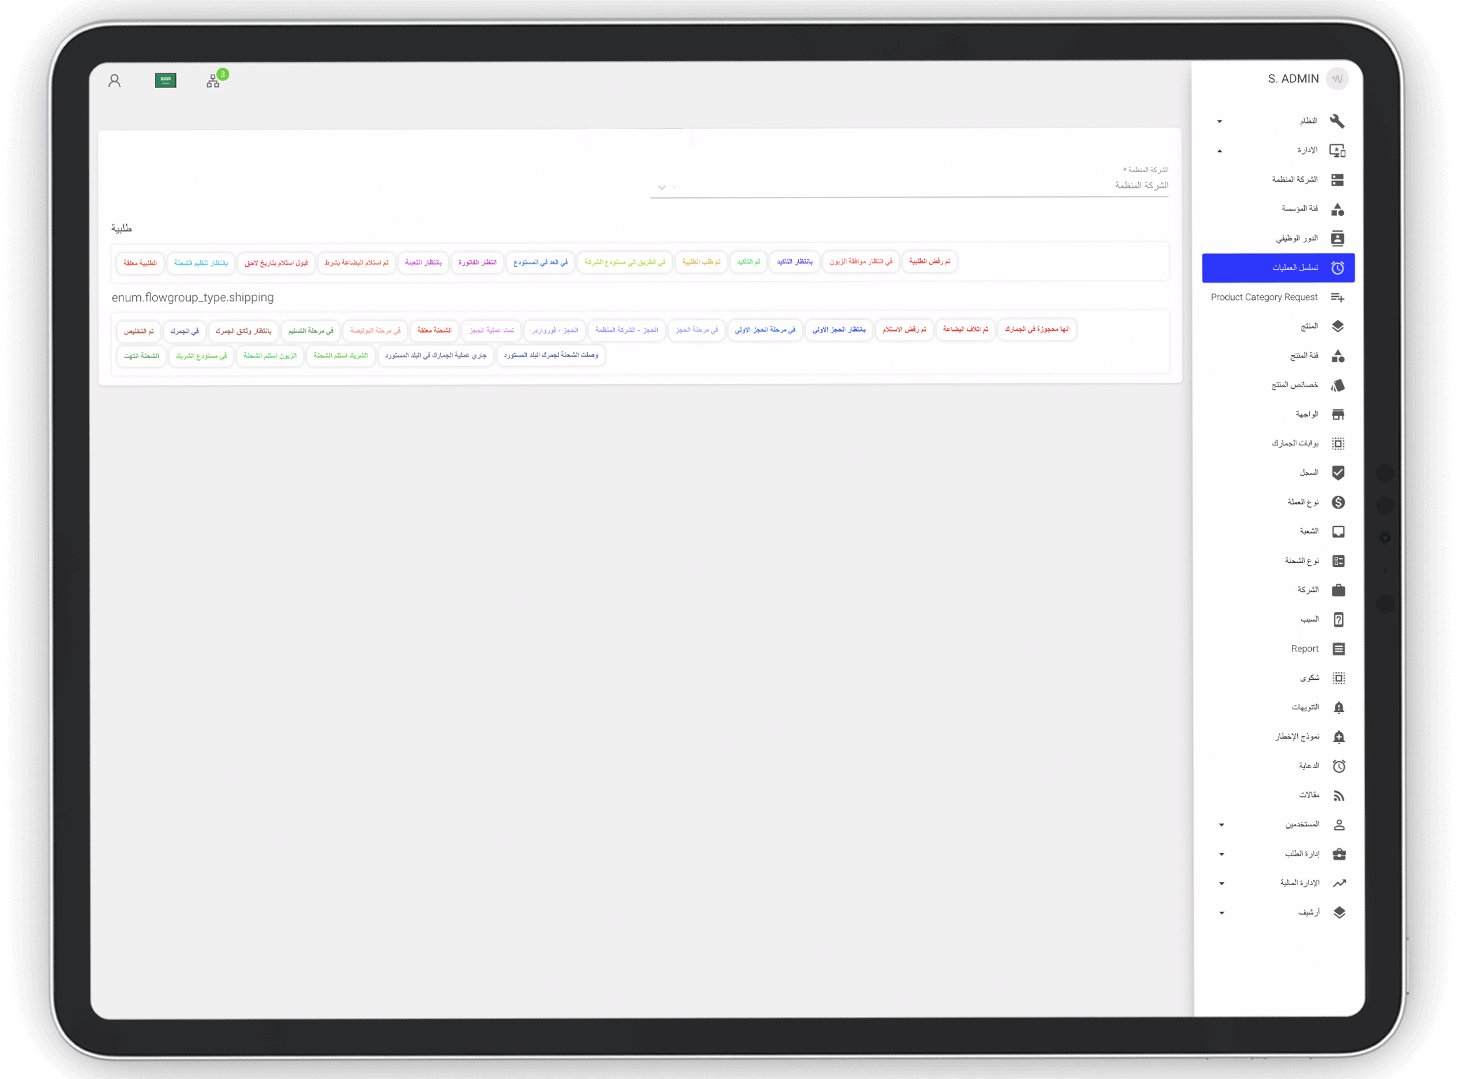Click the enum.flowgroup_type.shipping heading text
Viewport: 1462px width, 1079px height.
click(193, 297)
